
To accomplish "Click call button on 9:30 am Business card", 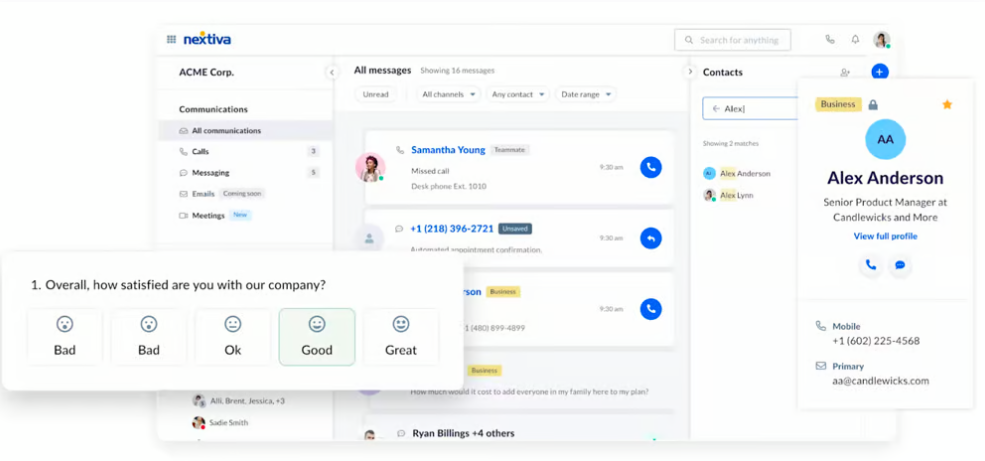I will point(651,309).
